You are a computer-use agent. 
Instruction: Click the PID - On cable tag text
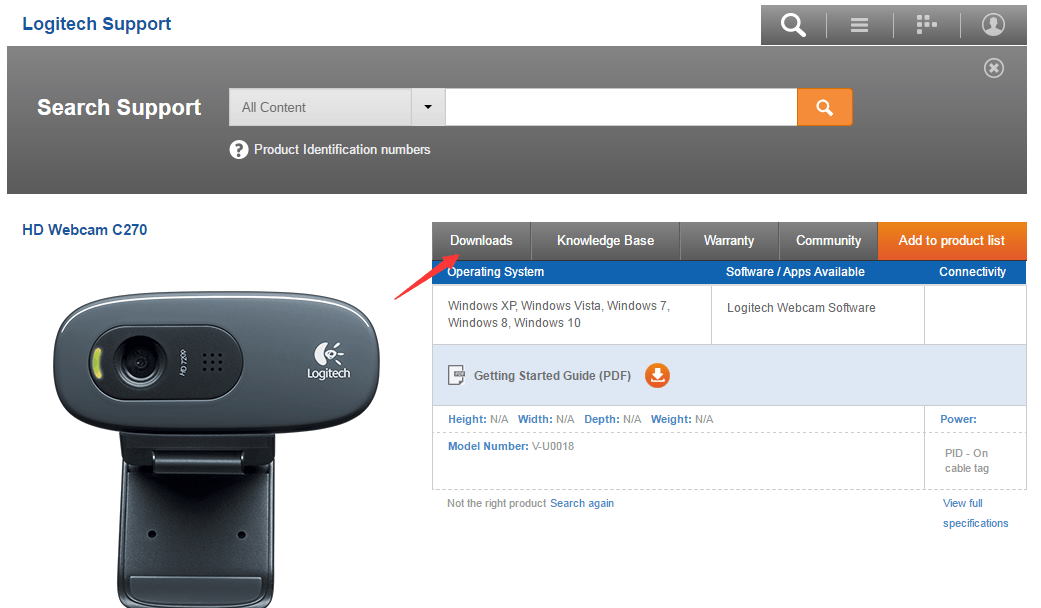pos(967,461)
